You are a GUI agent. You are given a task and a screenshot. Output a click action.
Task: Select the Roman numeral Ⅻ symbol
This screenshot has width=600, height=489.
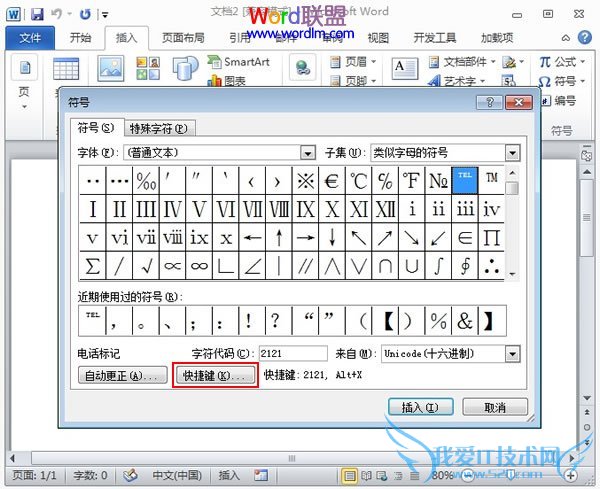pyautogui.click(x=385, y=209)
